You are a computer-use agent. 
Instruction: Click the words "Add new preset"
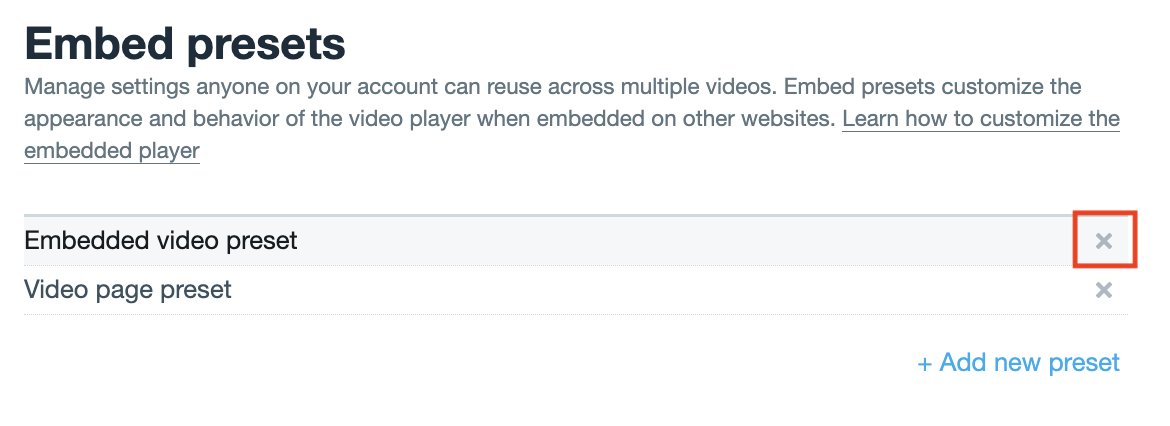1030,362
